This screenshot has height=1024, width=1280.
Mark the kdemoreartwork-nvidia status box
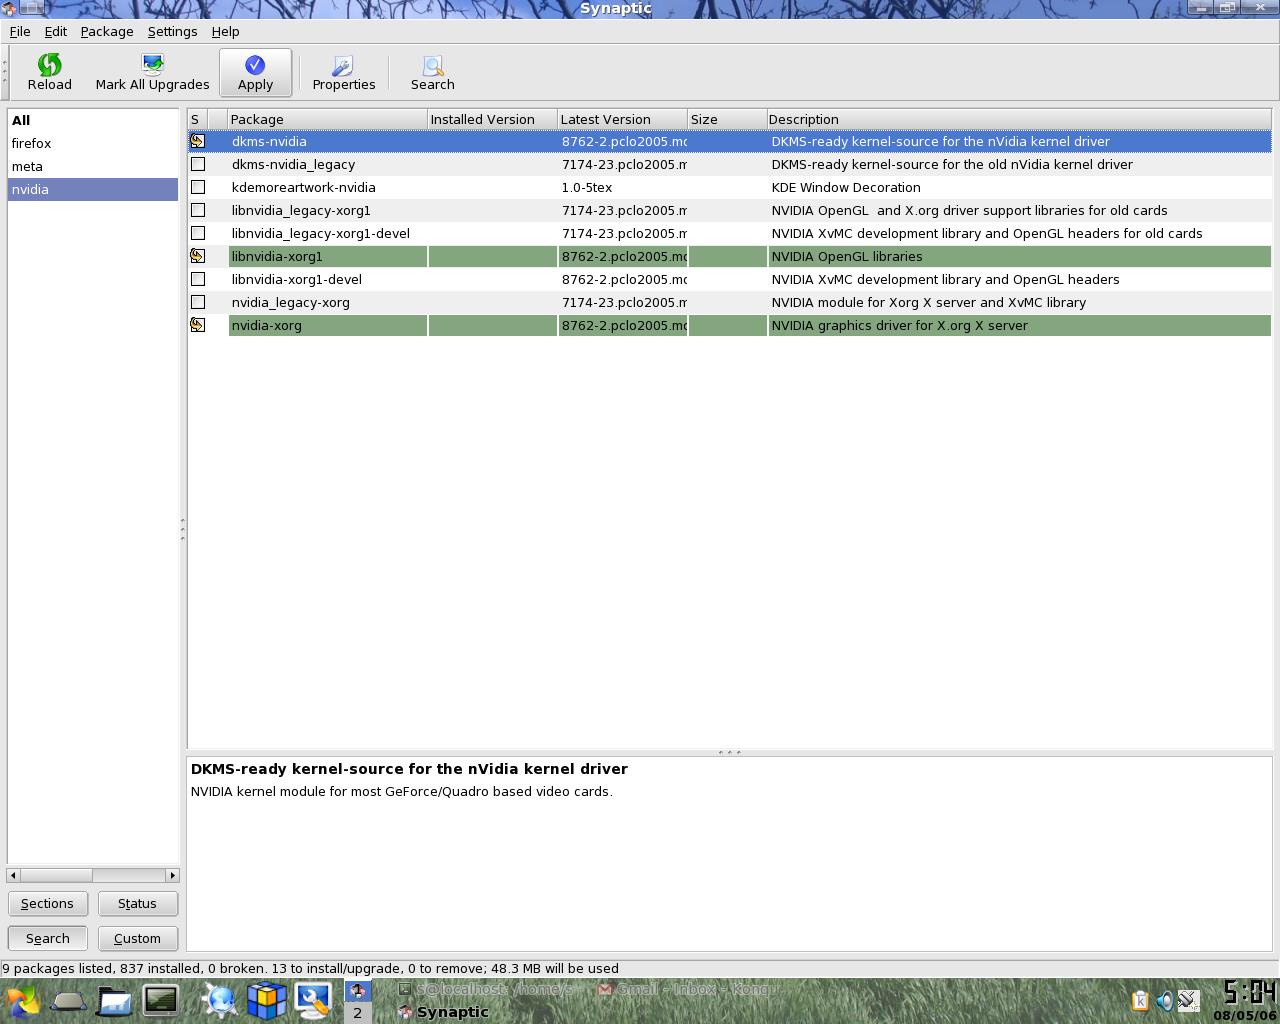click(x=198, y=187)
